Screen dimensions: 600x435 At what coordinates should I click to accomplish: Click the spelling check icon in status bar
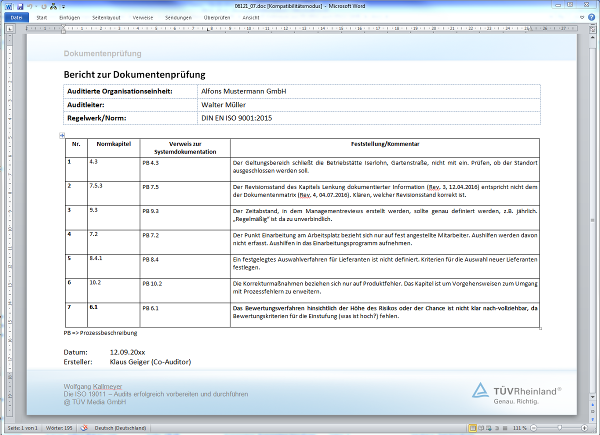85,429
